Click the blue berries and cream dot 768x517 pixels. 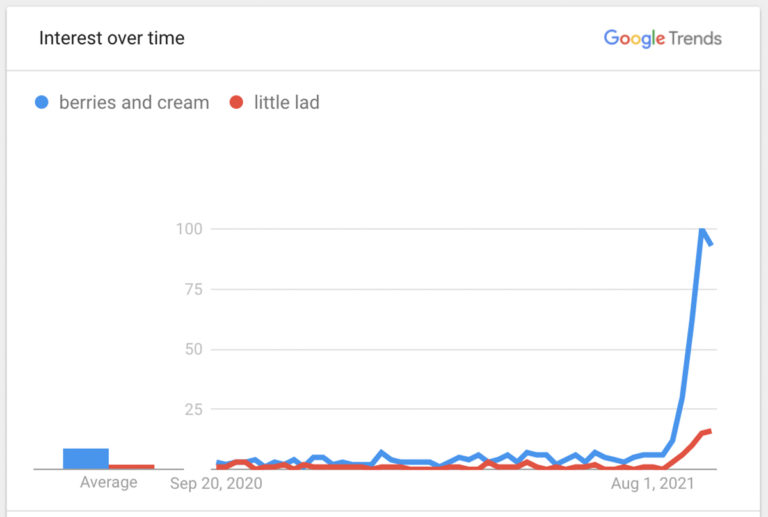(x=42, y=102)
